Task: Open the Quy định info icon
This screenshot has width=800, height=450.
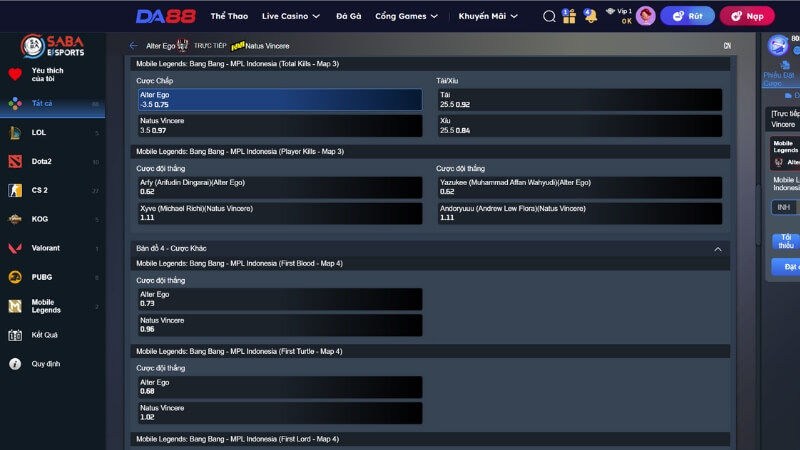Action: point(15,364)
